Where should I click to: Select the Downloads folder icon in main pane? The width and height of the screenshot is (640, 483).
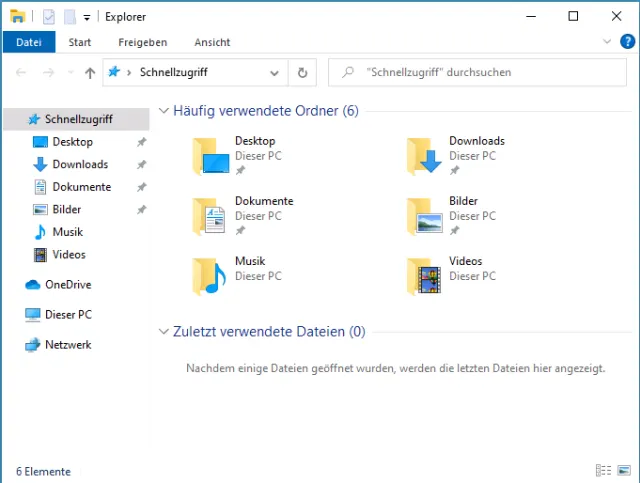click(424, 156)
